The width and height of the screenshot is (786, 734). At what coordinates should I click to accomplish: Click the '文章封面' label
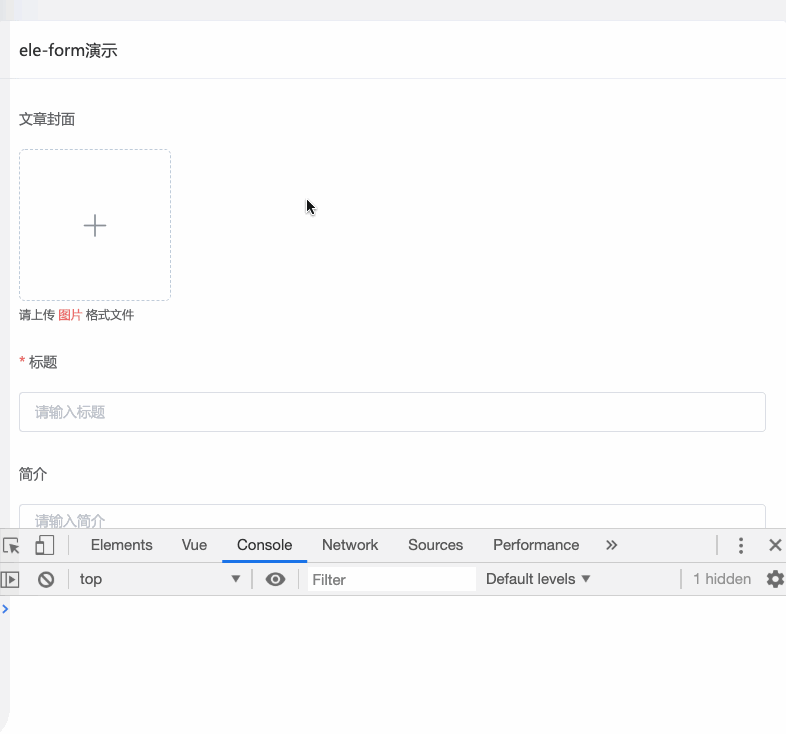tap(47, 119)
